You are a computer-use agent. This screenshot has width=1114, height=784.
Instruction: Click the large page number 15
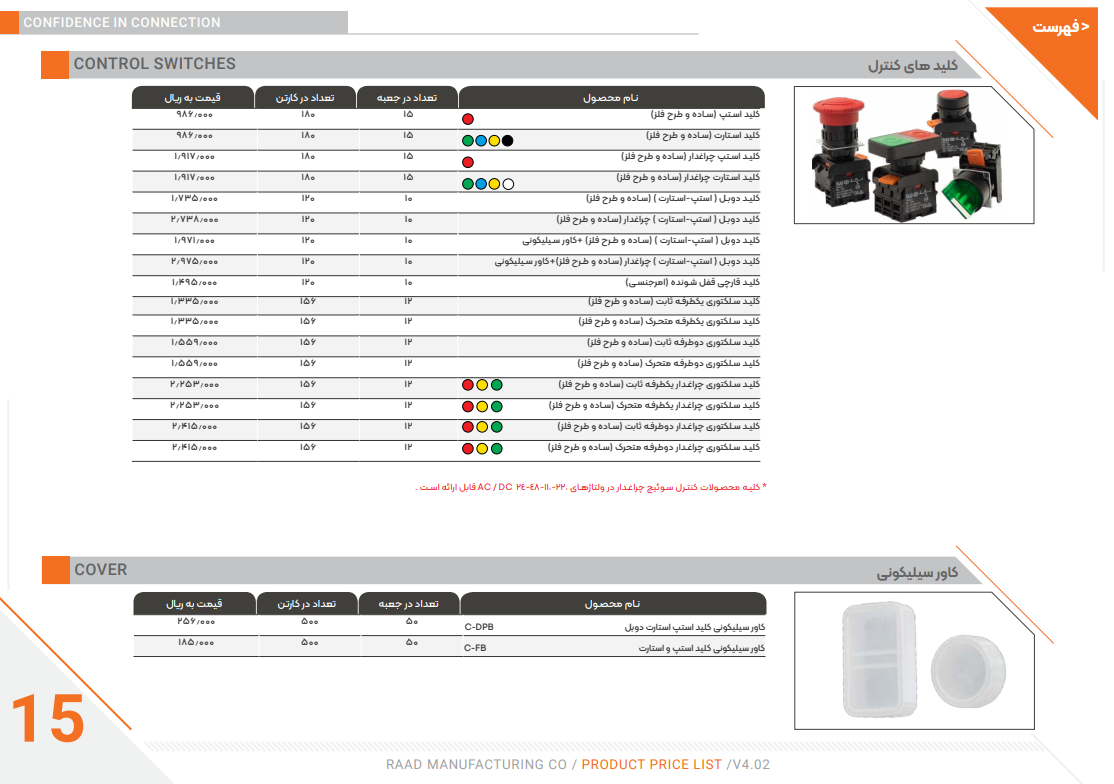point(47,720)
